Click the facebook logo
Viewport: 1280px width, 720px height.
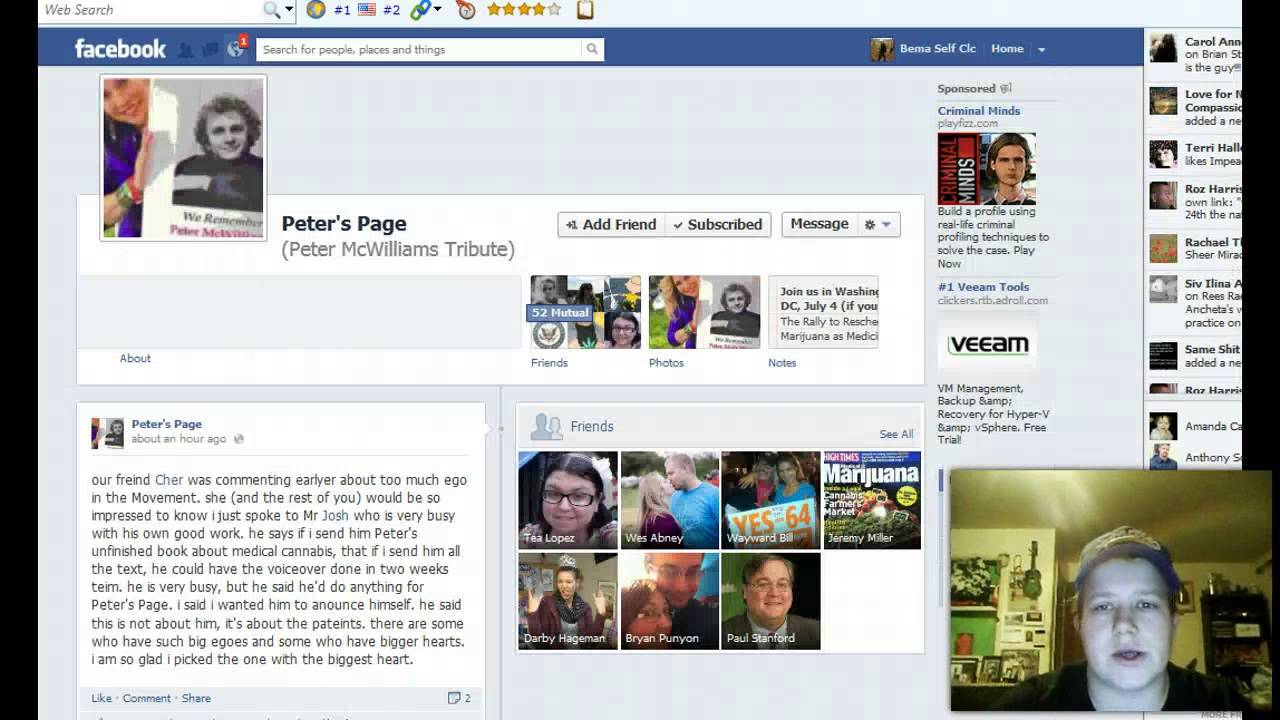[120, 49]
